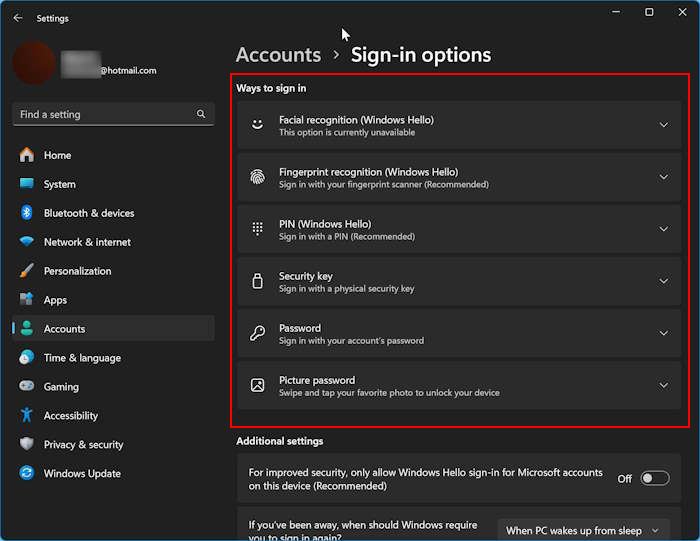Viewport: 700px width, 541px height.
Task: Click 'Sign in with a physical security key' text
Action: point(346,288)
